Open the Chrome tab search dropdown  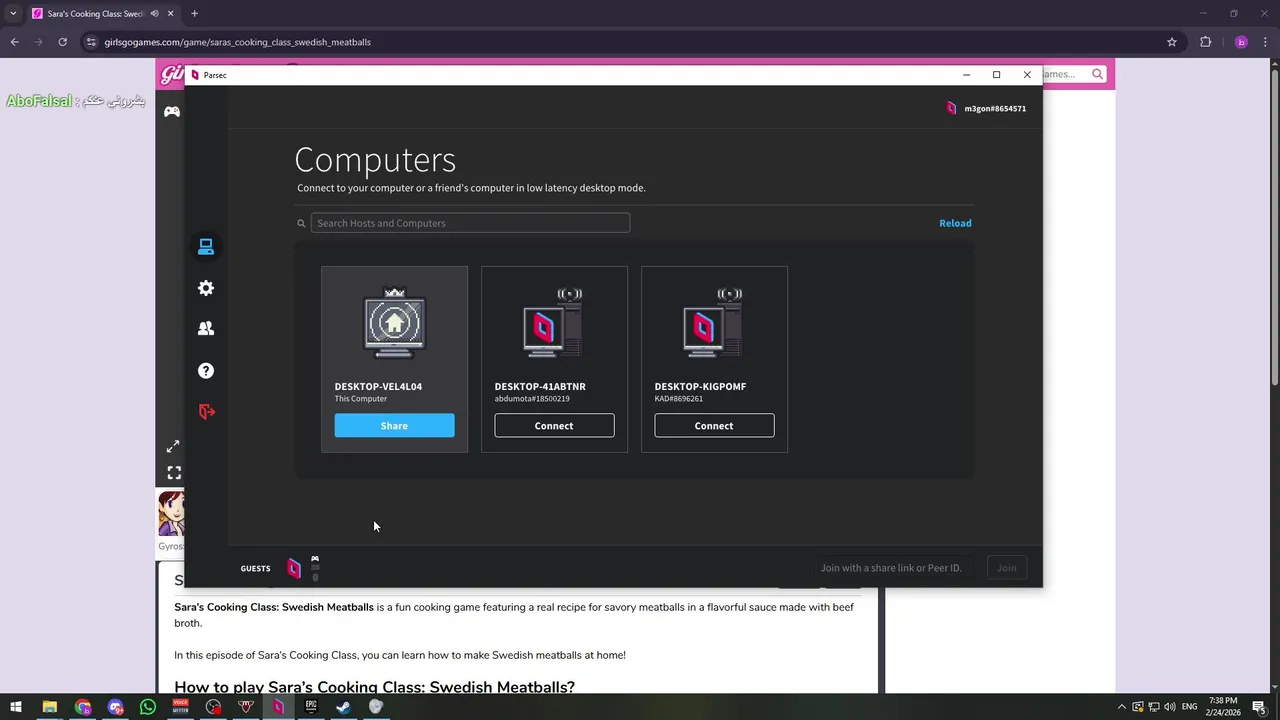click(13, 14)
